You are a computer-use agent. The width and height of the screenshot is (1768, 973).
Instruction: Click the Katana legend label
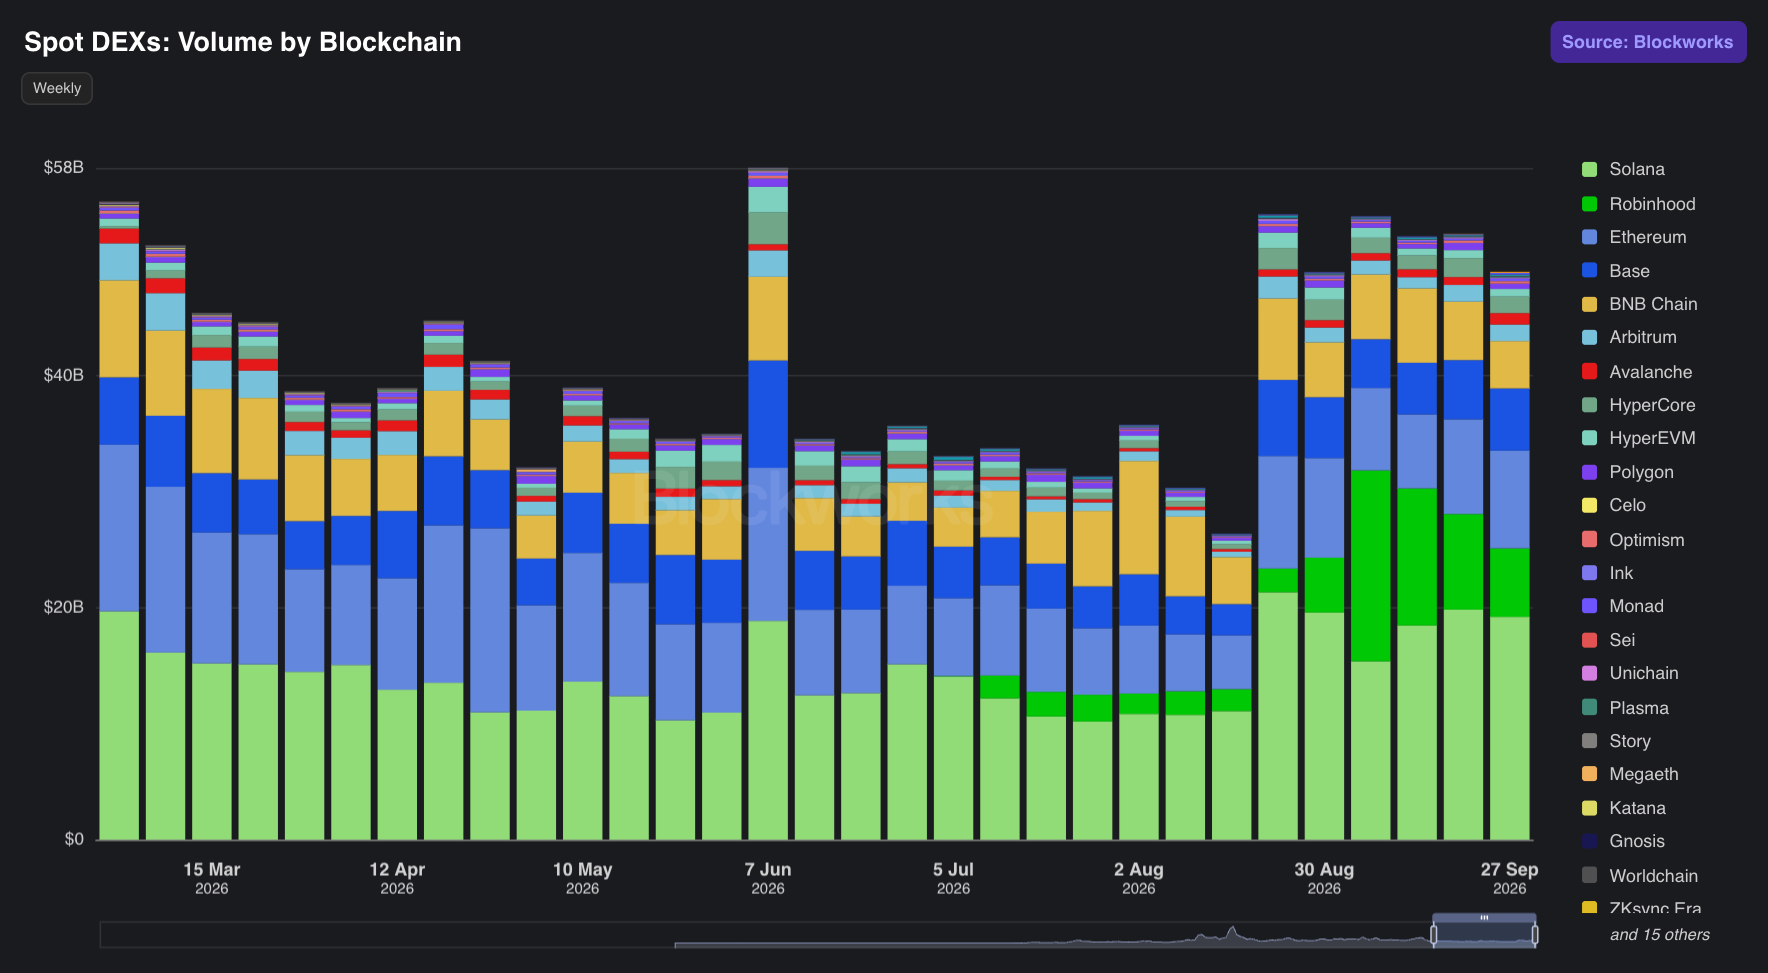tap(1637, 808)
